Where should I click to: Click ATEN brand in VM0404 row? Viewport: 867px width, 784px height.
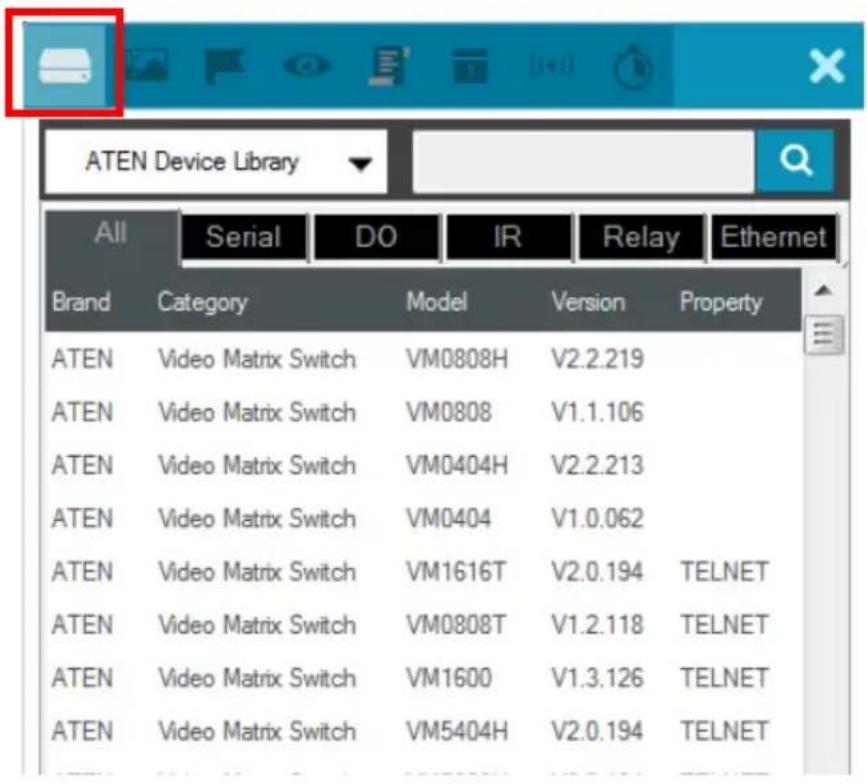click(82, 519)
